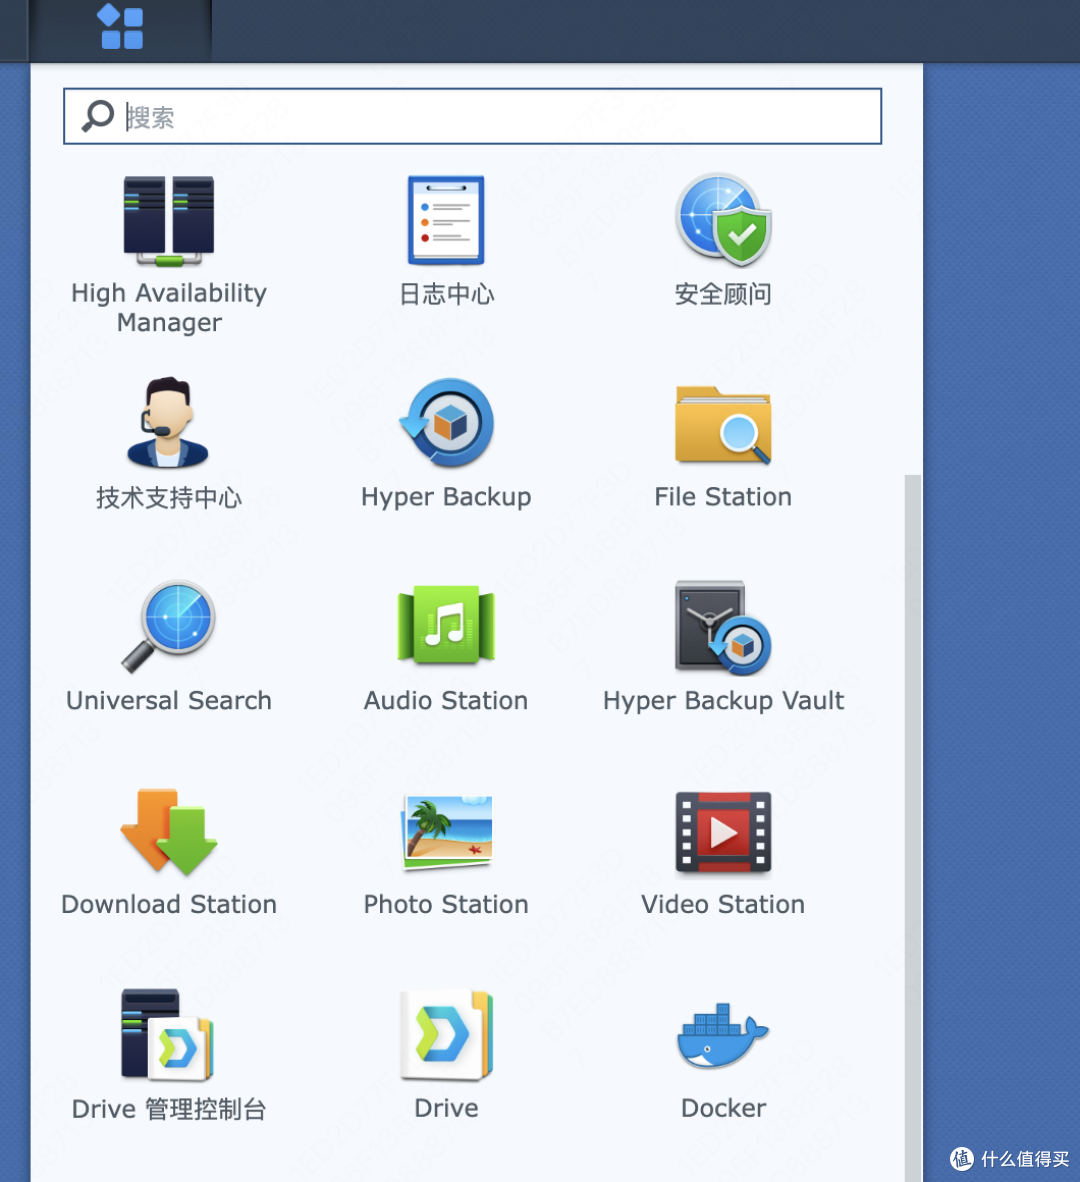Launch the Video Station film icon
Viewport: 1080px width, 1182px height.
(724, 832)
